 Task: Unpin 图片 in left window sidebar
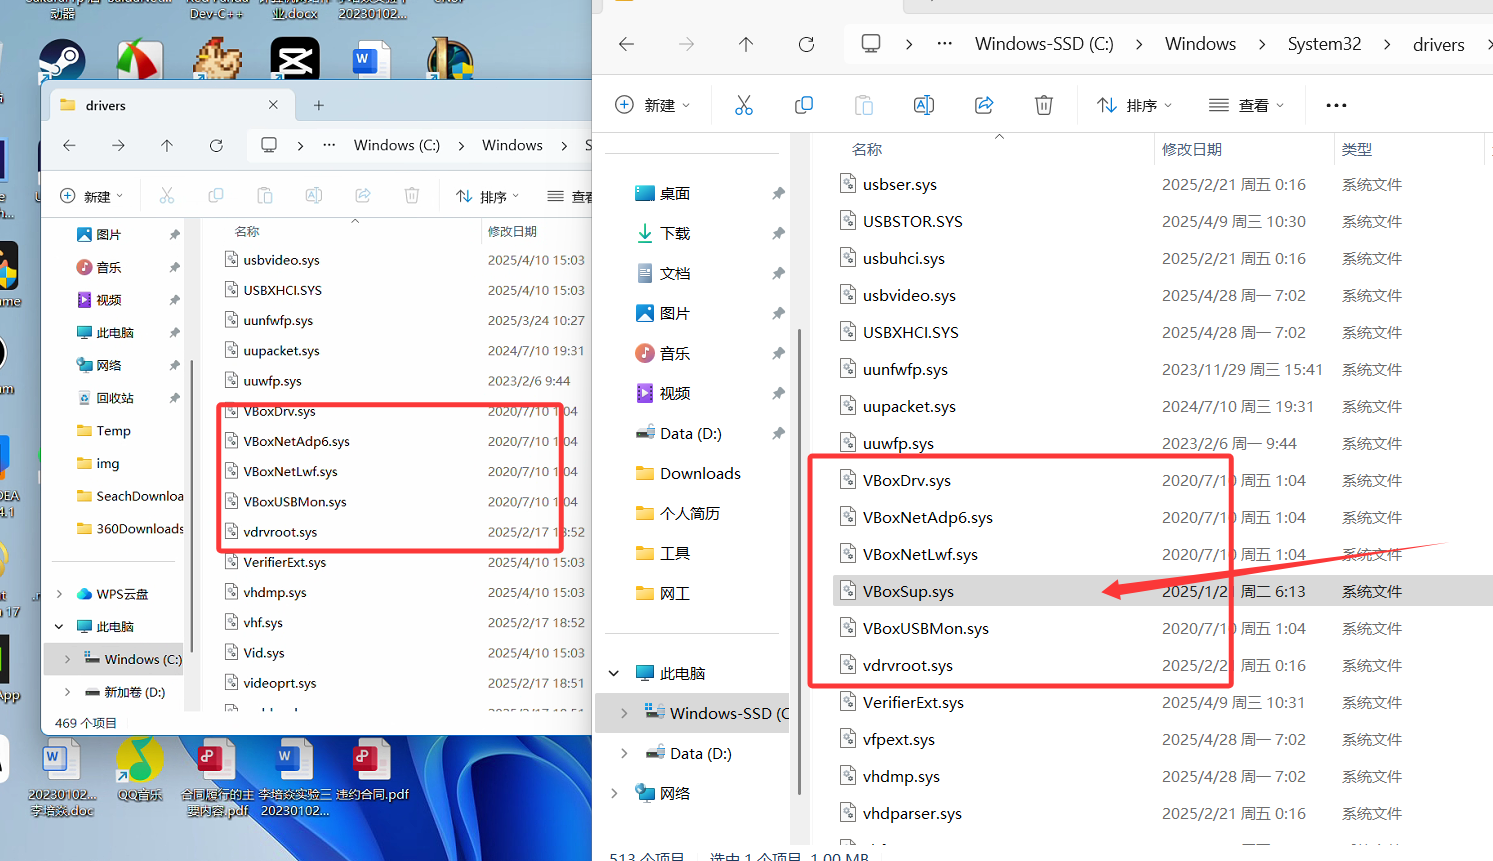click(x=175, y=235)
